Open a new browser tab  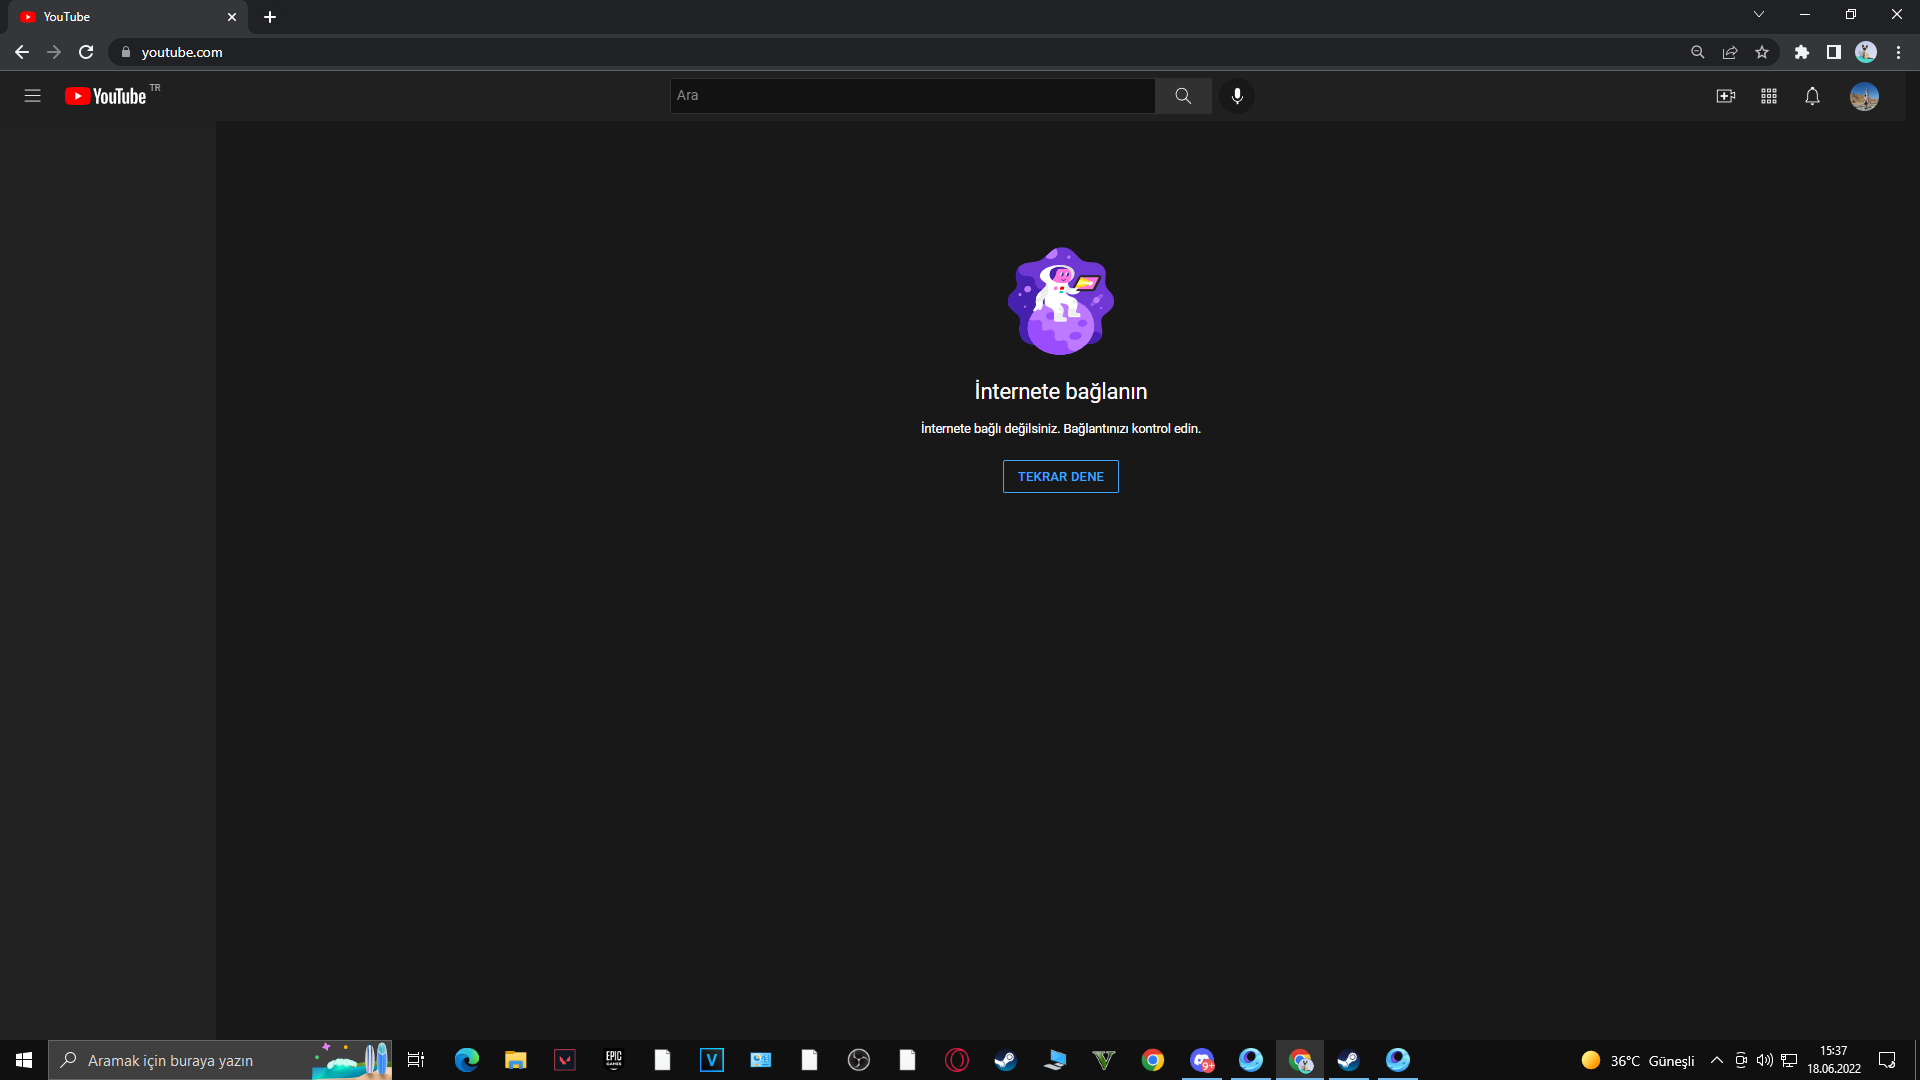[x=270, y=17]
